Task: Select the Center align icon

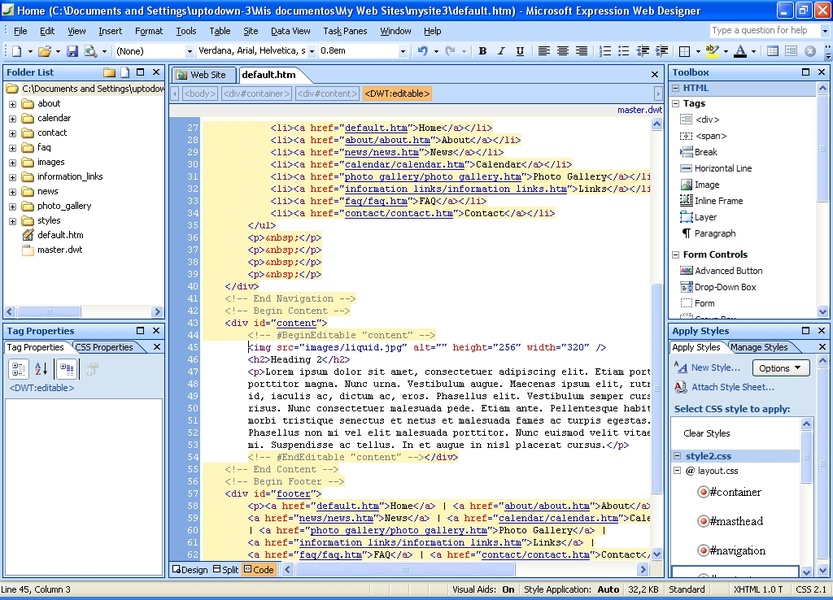Action: (563, 51)
